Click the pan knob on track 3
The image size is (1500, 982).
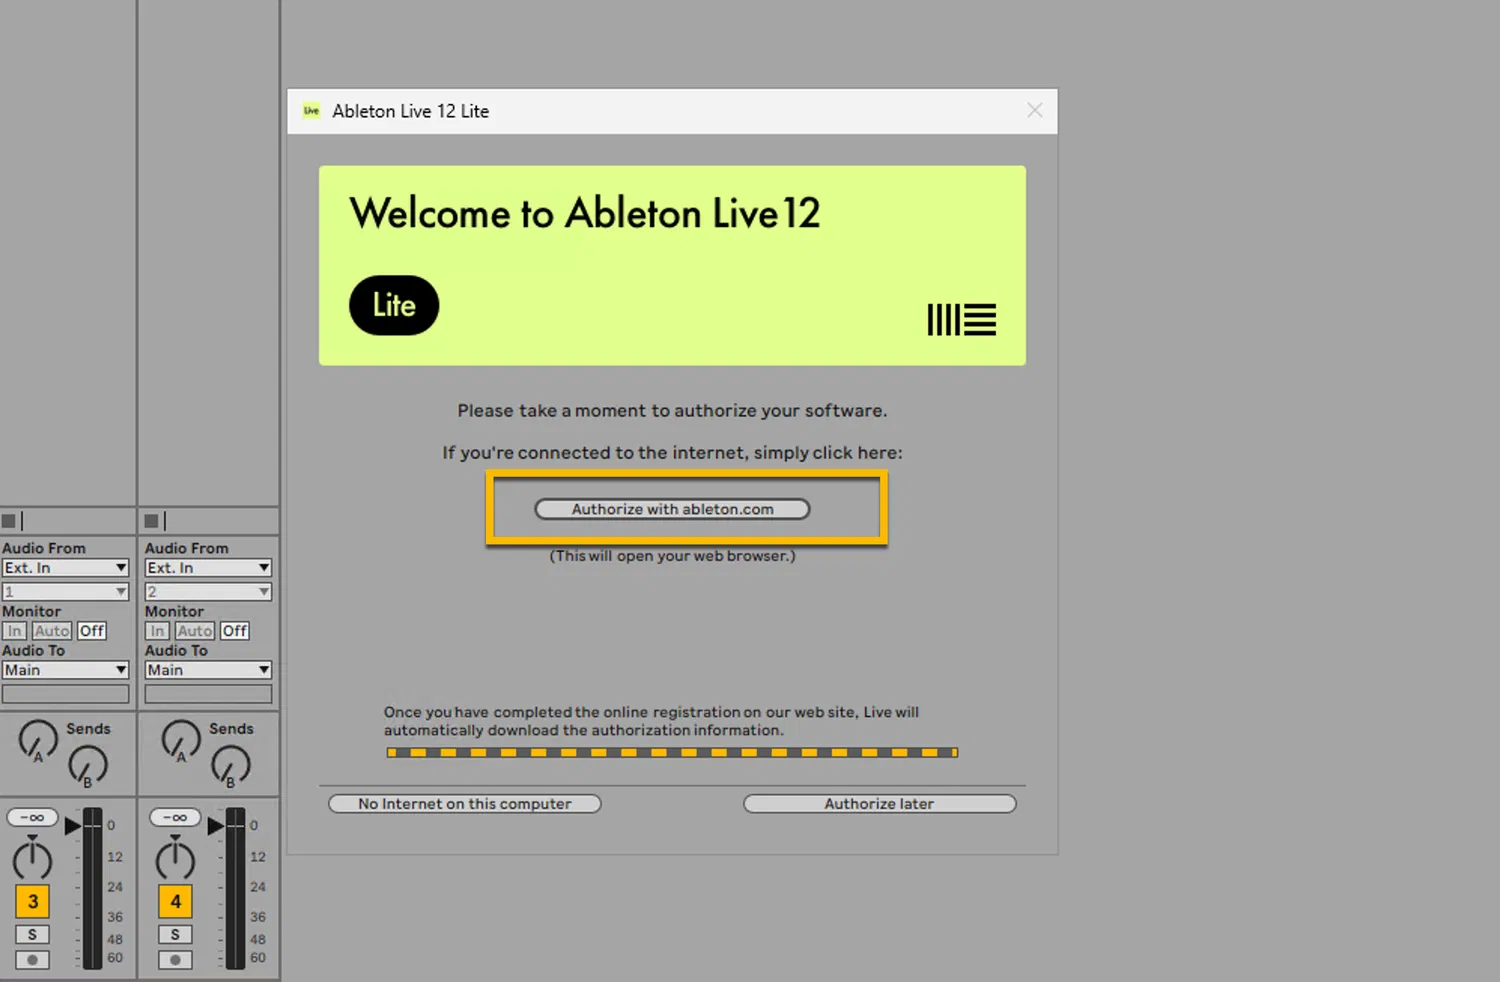click(x=32, y=858)
